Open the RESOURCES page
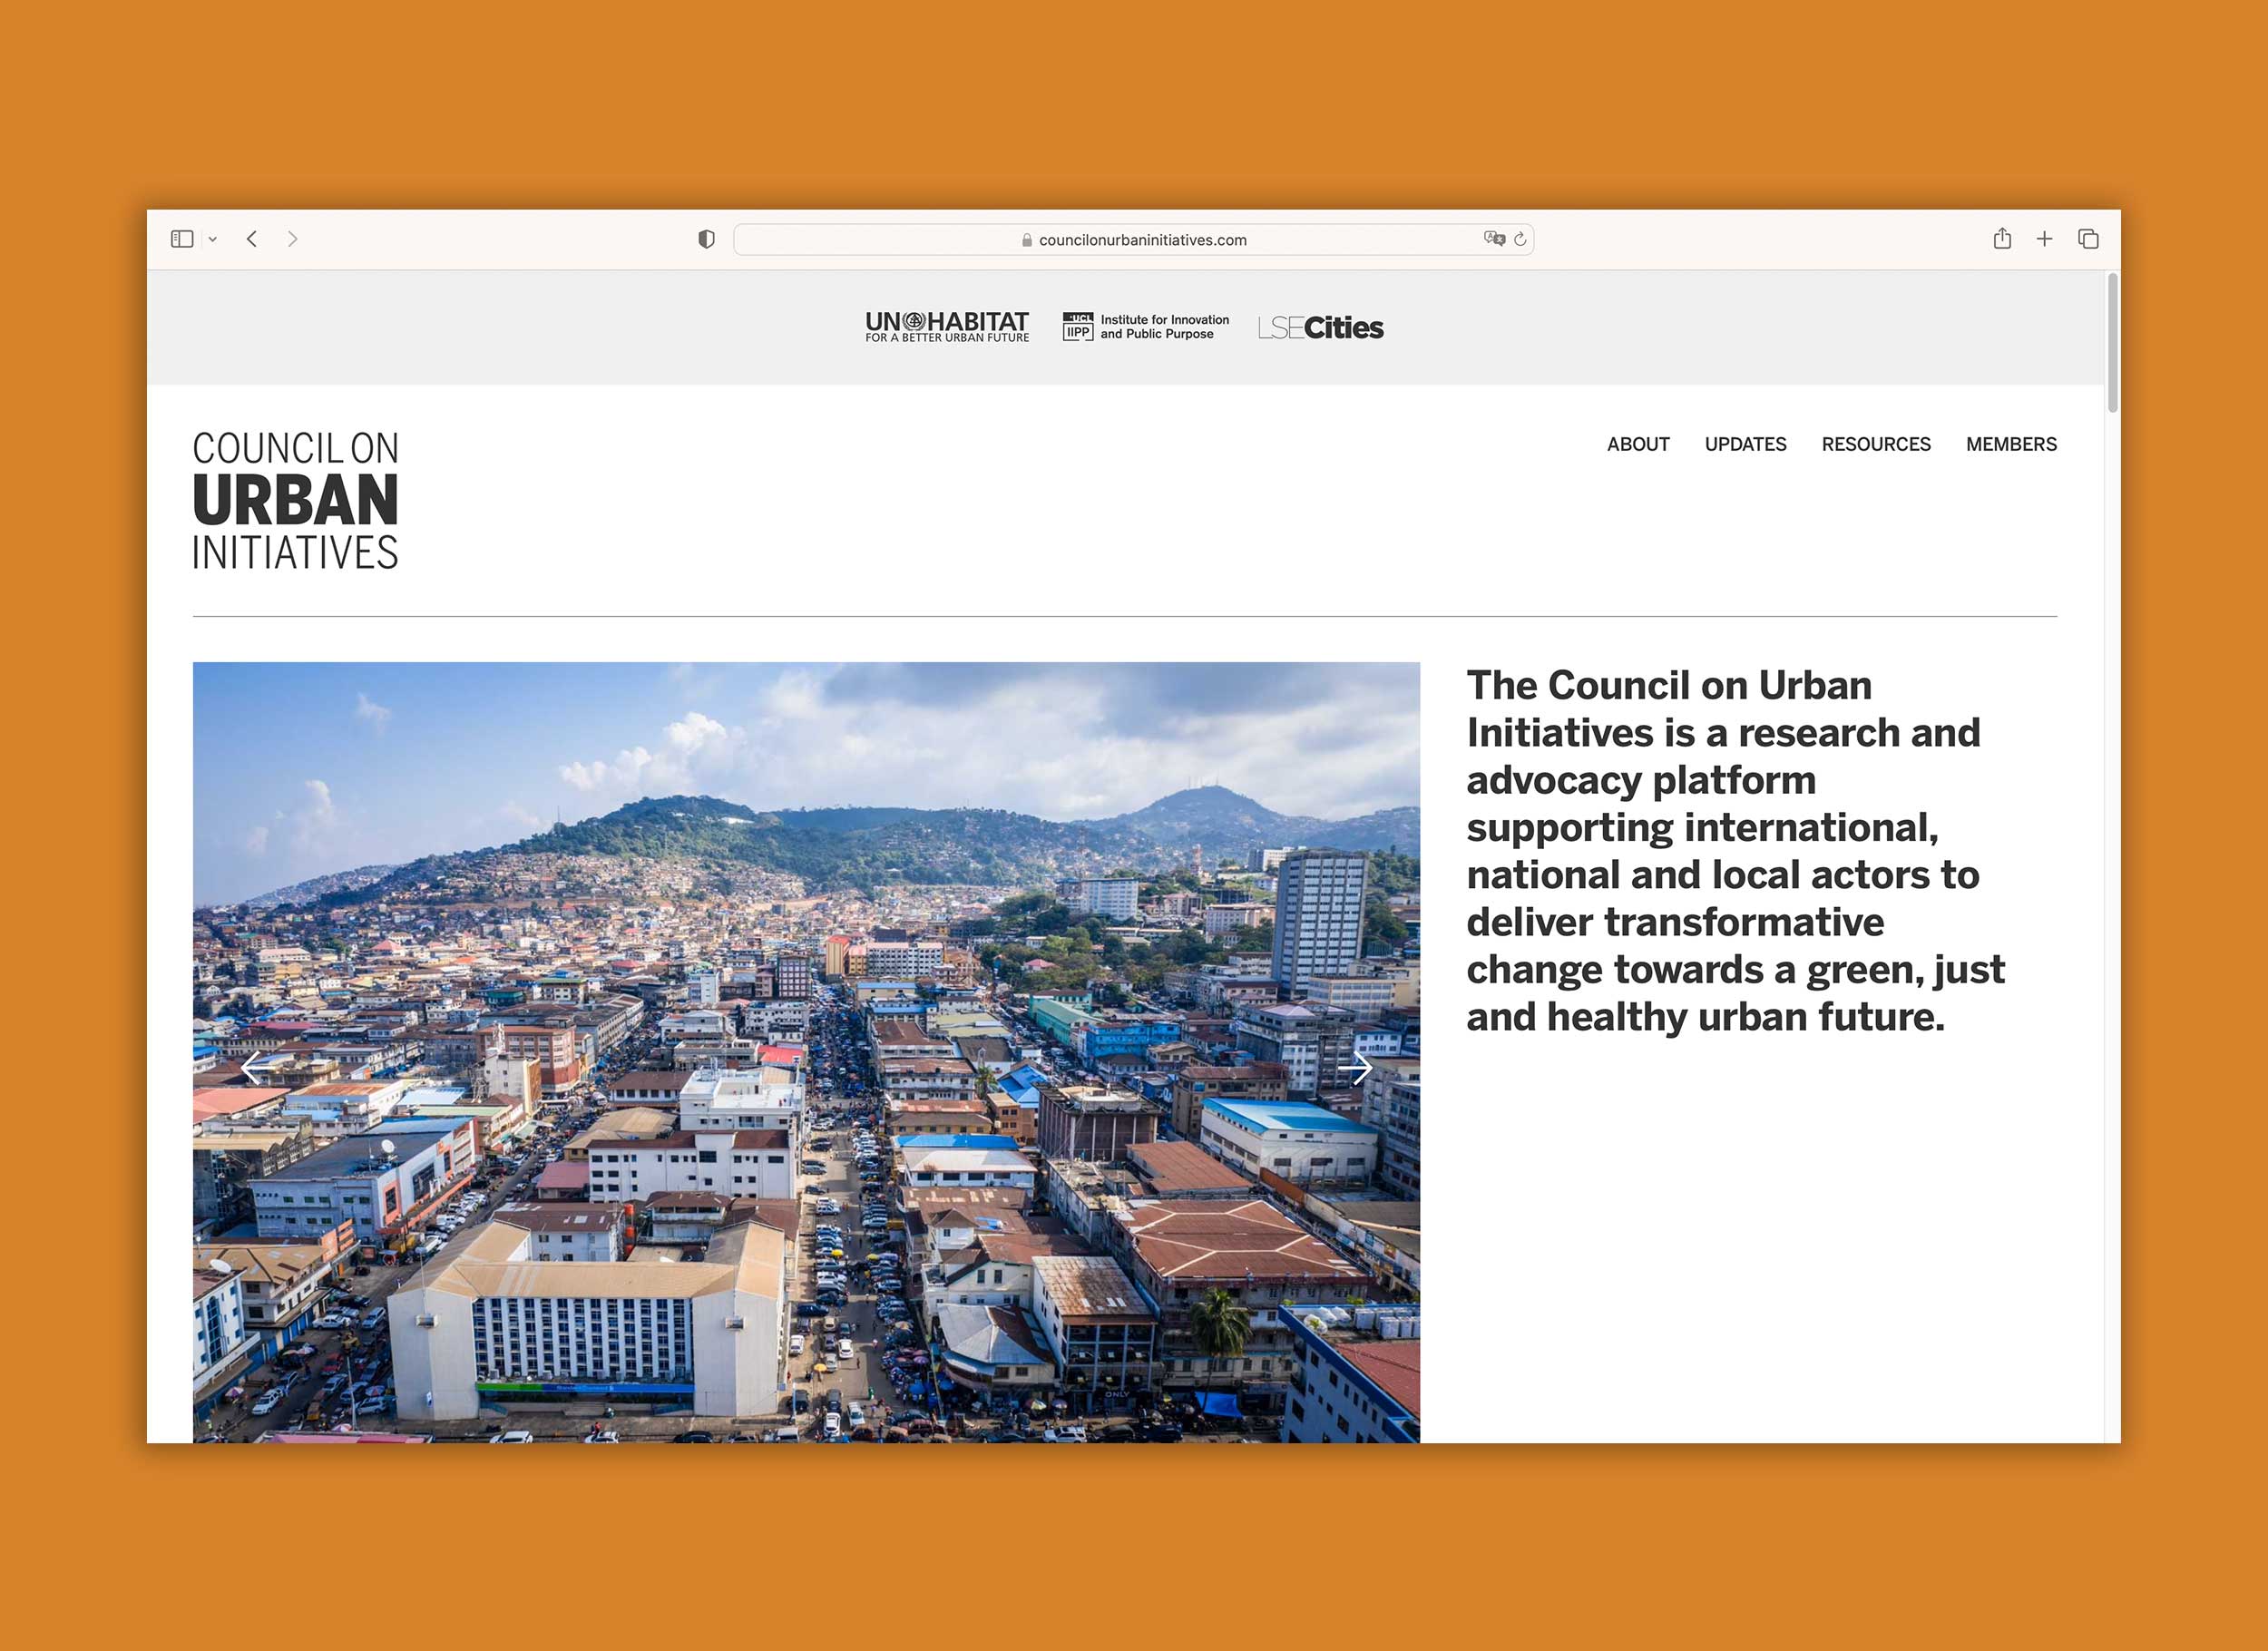 (1877, 444)
